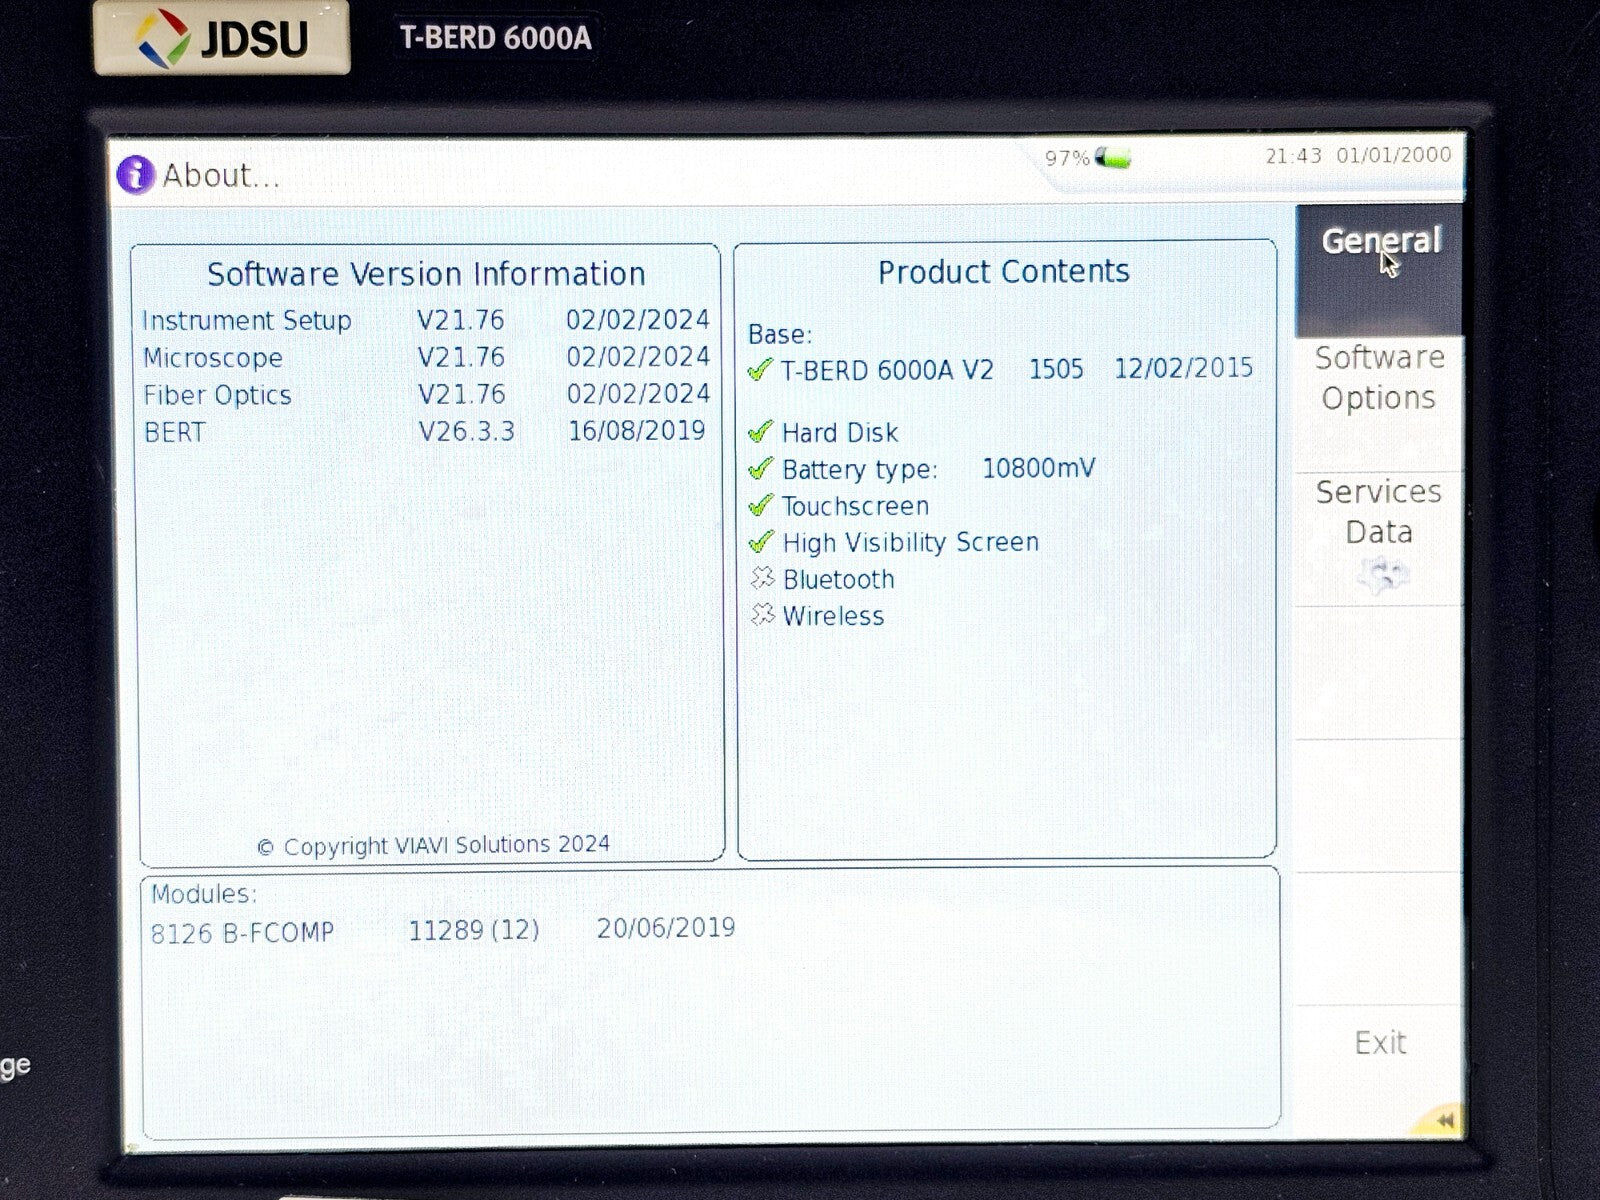Click the green battery status icon
Screen dimensions: 1600x1200
(1113, 158)
